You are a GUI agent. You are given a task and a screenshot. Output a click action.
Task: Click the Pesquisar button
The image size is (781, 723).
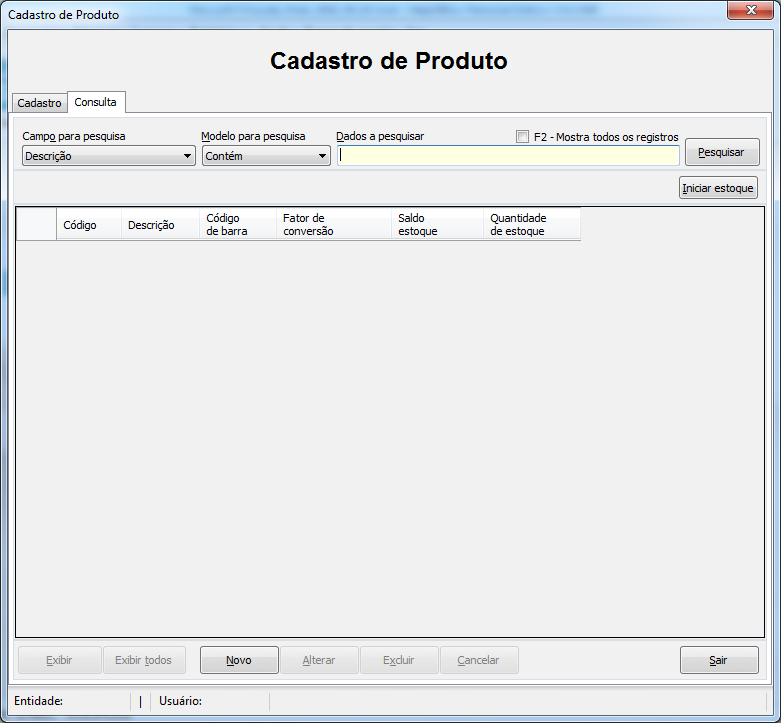[x=722, y=152]
